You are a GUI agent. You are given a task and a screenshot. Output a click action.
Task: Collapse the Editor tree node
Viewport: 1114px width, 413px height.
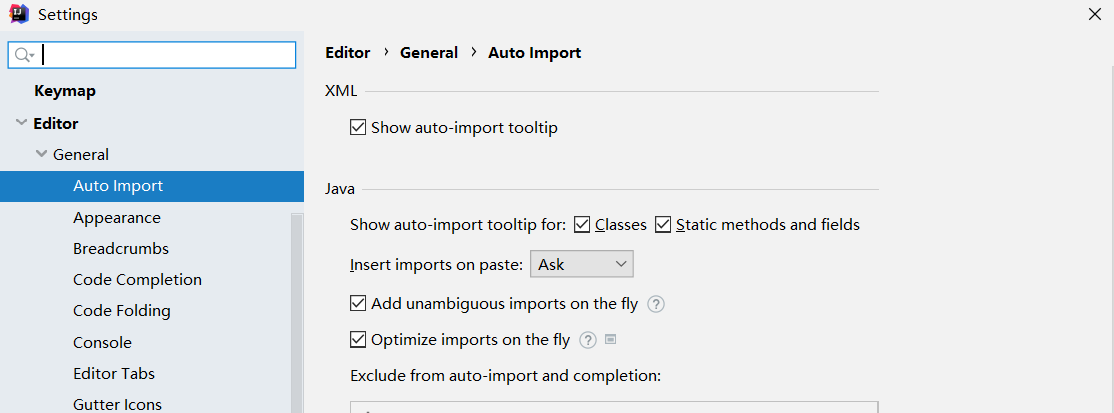click(22, 124)
